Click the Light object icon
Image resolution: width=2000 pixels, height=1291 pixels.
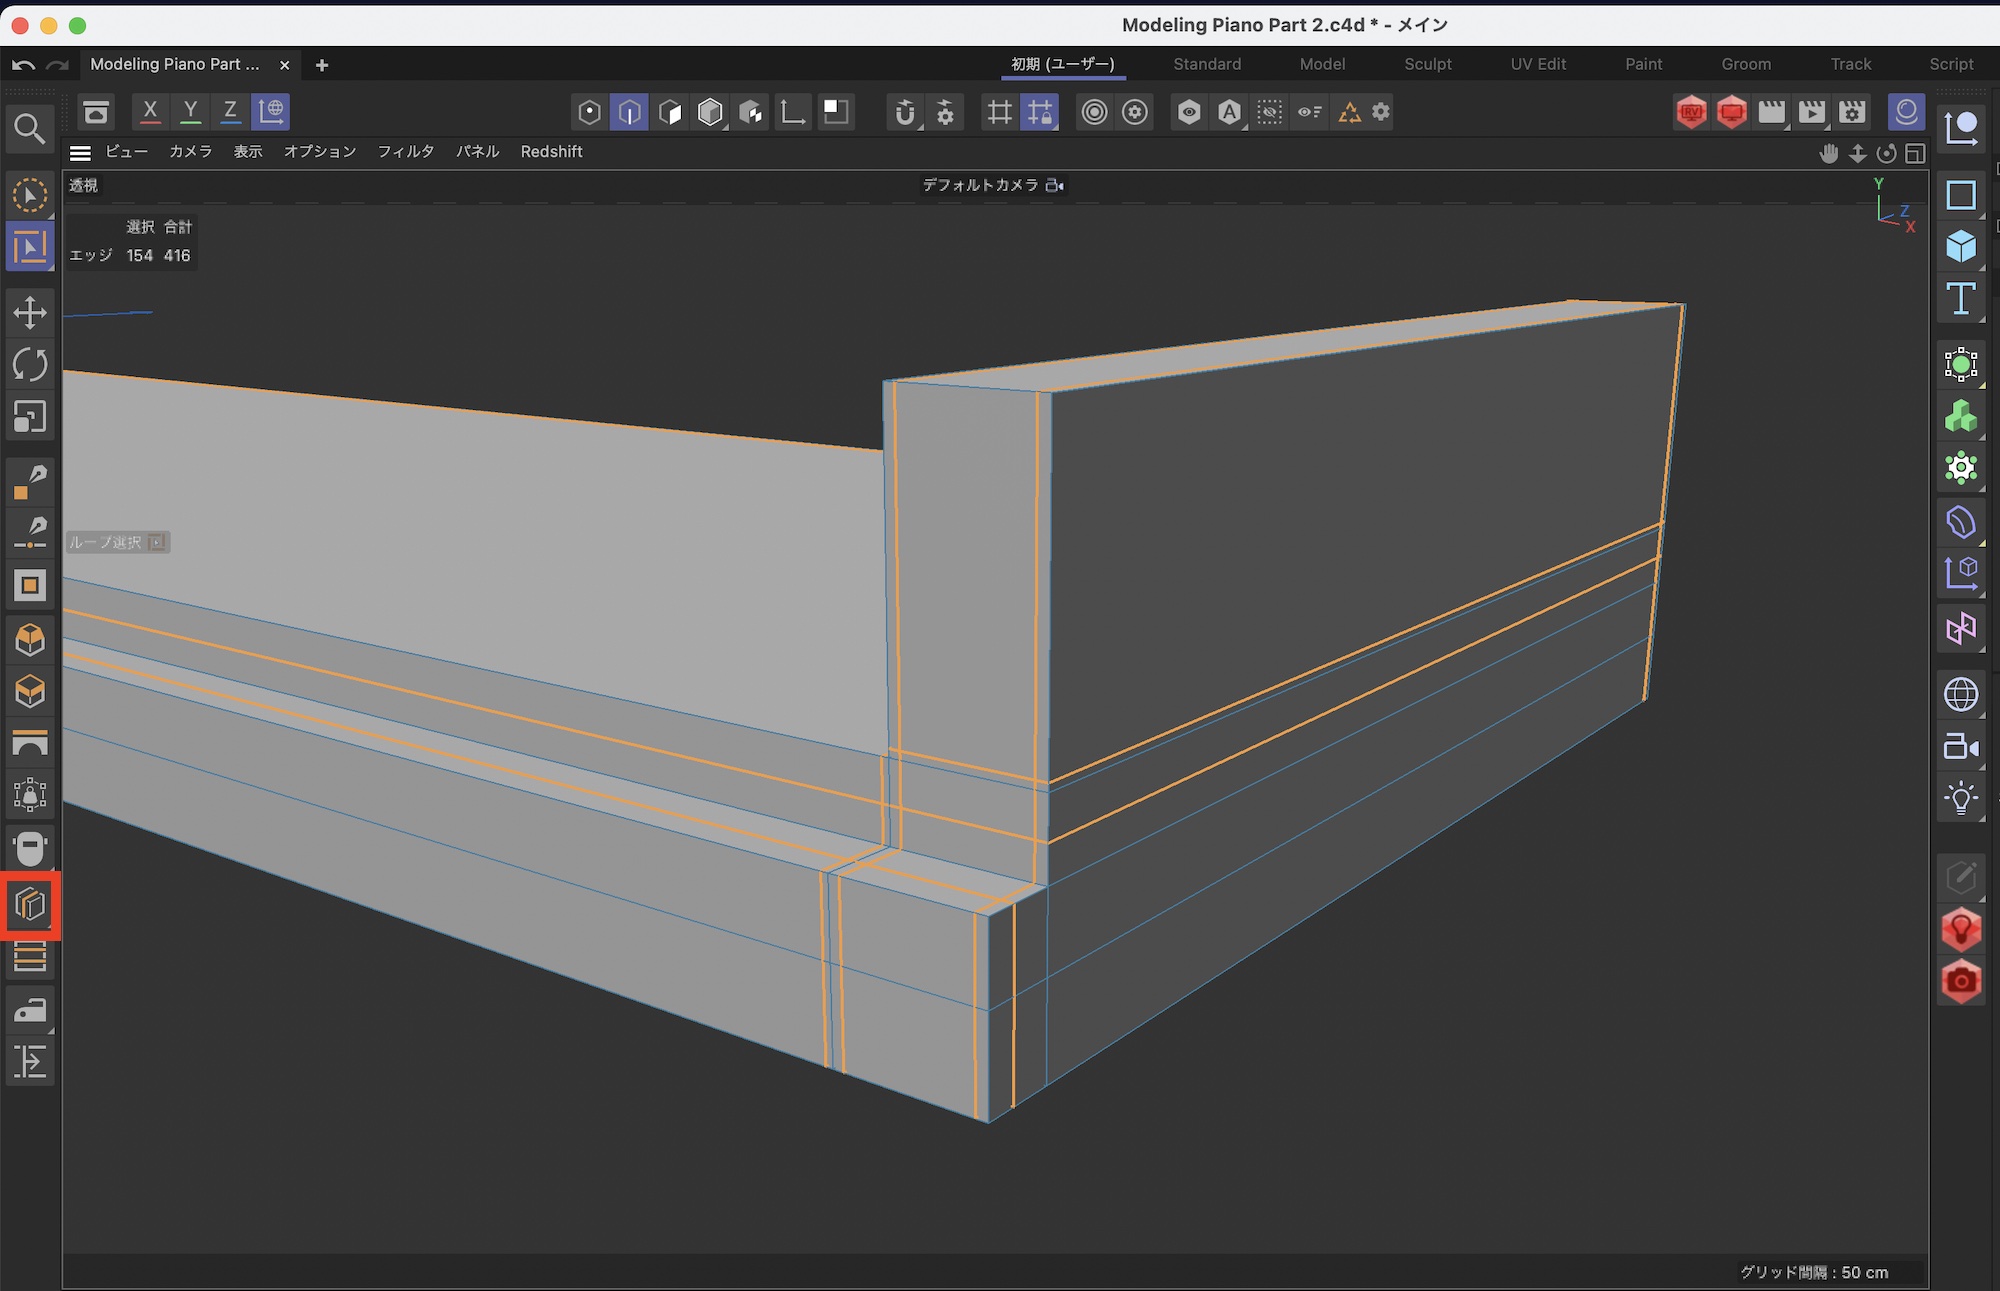pos(1961,798)
